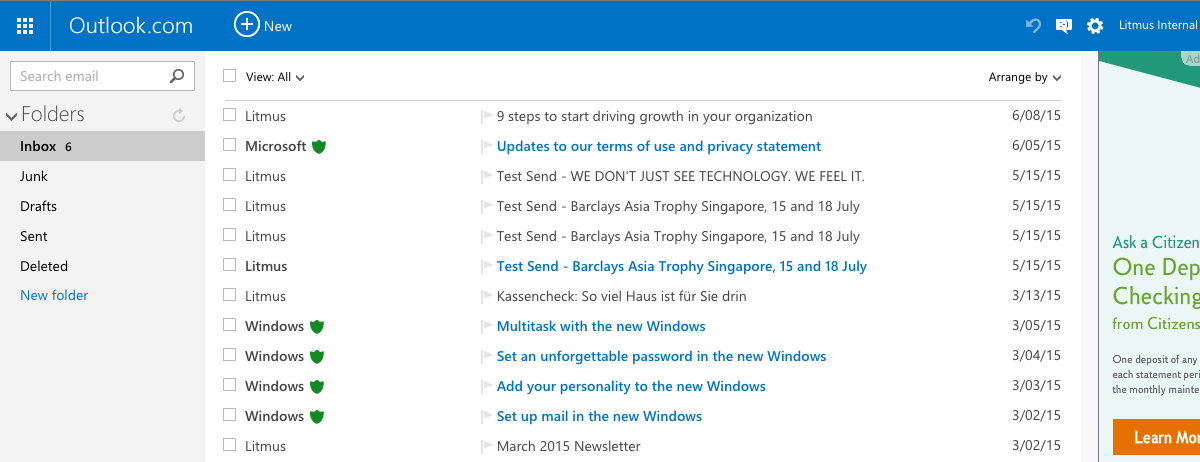Click the shield icon on Set up mail email
1200x462 pixels.
(317, 416)
